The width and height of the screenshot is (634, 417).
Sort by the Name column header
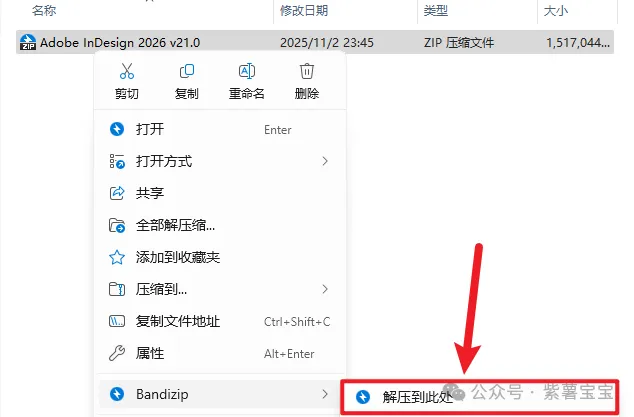pyautogui.click(x=44, y=11)
